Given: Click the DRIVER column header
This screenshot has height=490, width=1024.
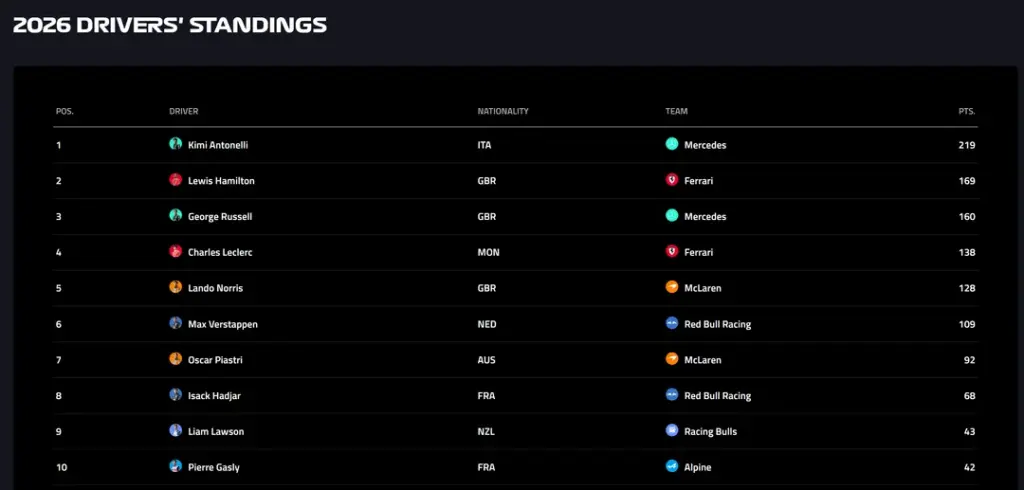Looking at the screenshot, I should click(184, 112).
